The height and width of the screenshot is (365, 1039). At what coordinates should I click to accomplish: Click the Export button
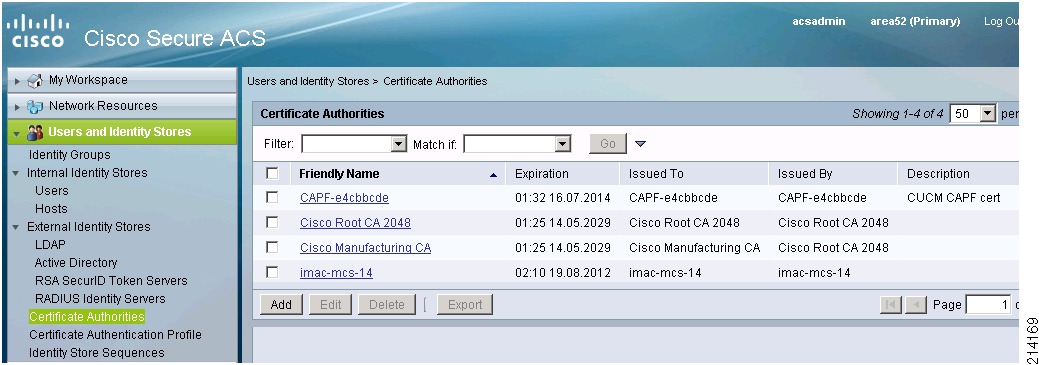coord(465,305)
